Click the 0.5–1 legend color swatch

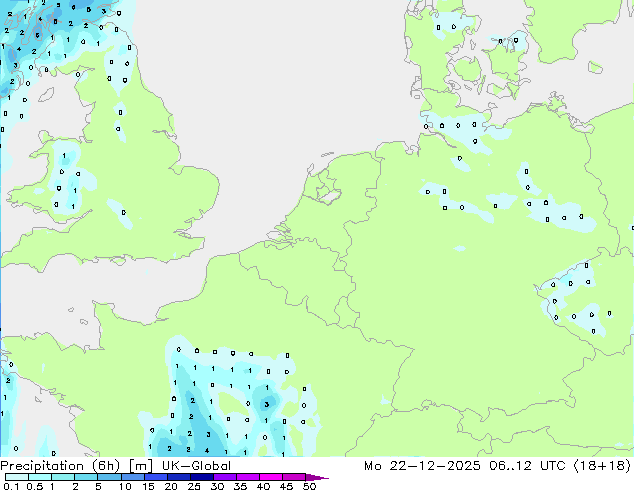[40, 477]
